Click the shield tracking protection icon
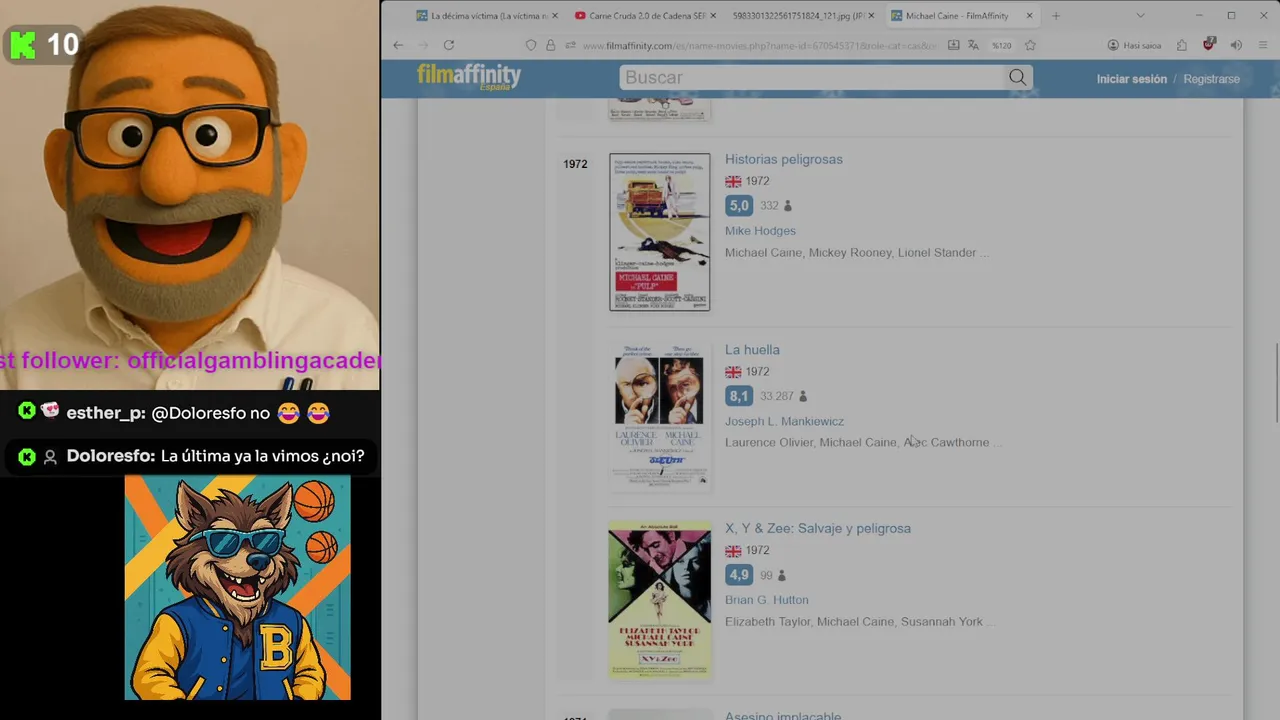The width and height of the screenshot is (1280, 720). click(x=531, y=45)
